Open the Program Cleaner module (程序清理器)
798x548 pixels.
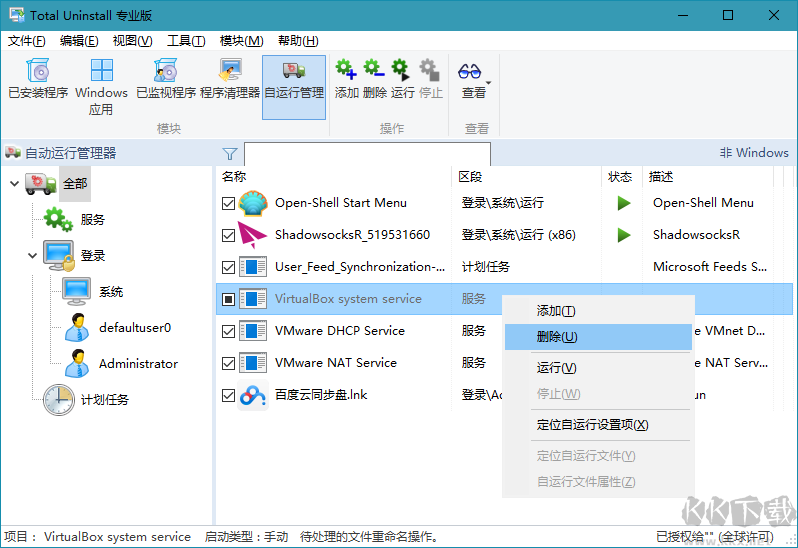(x=230, y=79)
